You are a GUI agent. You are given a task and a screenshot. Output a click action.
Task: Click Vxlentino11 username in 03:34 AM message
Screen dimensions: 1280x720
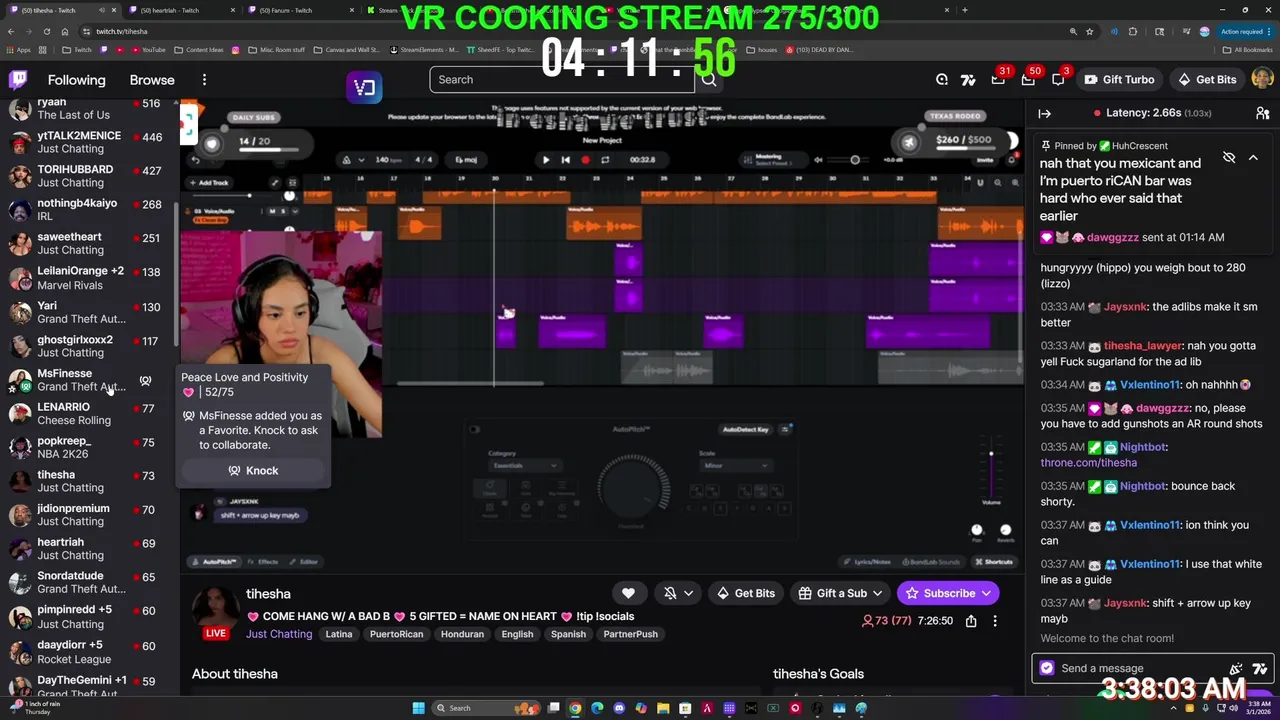[x=1148, y=385]
